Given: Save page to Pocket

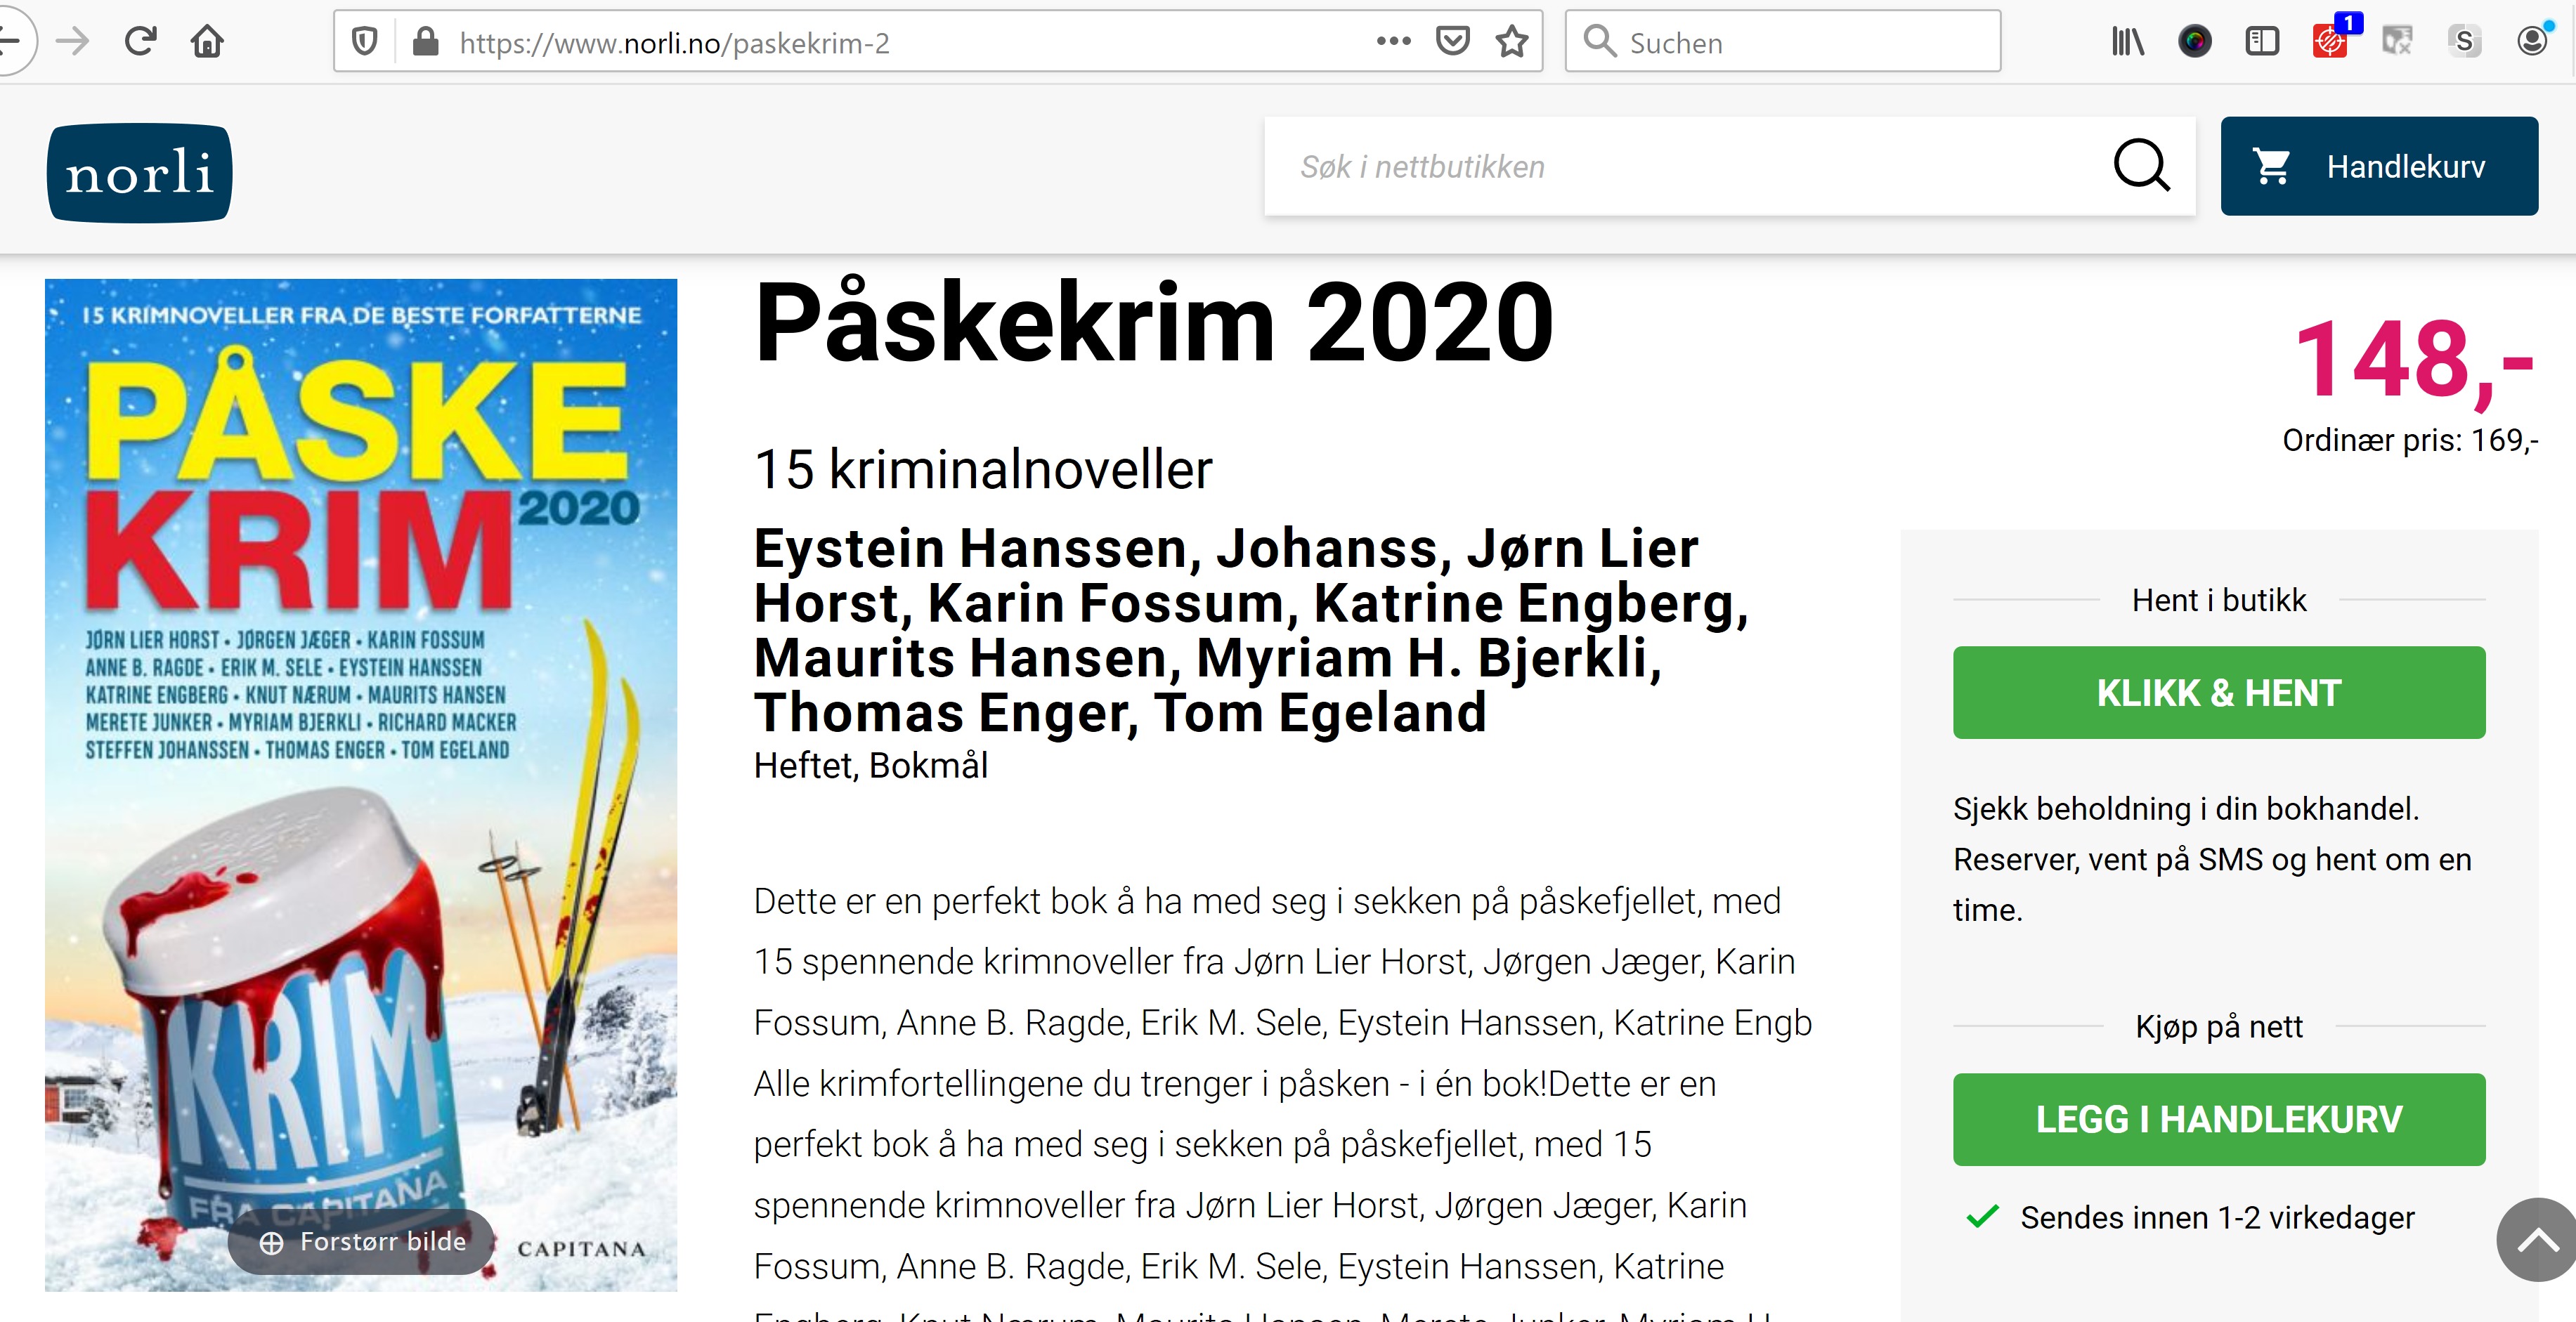Looking at the screenshot, I should click(1453, 42).
